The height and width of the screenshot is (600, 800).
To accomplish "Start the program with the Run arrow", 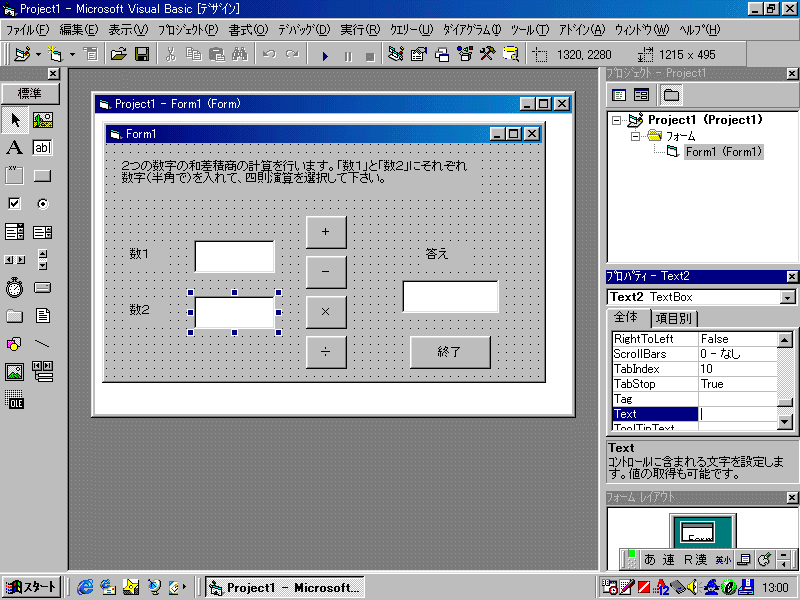I will tap(325, 55).
